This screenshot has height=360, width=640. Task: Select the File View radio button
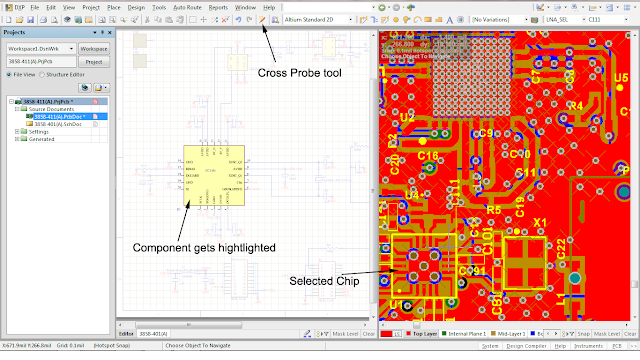tap(9, 75)
